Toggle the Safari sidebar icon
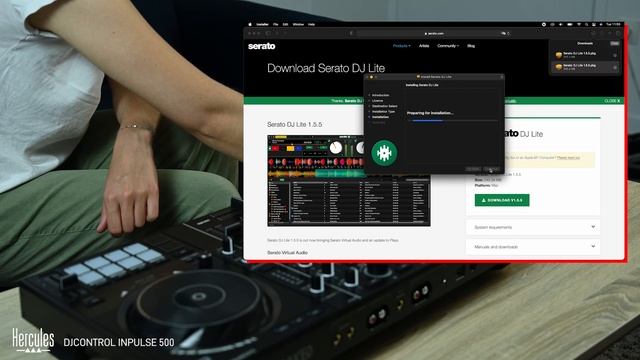Viewport: 640px width, 360px height. (x=268, y=33)
